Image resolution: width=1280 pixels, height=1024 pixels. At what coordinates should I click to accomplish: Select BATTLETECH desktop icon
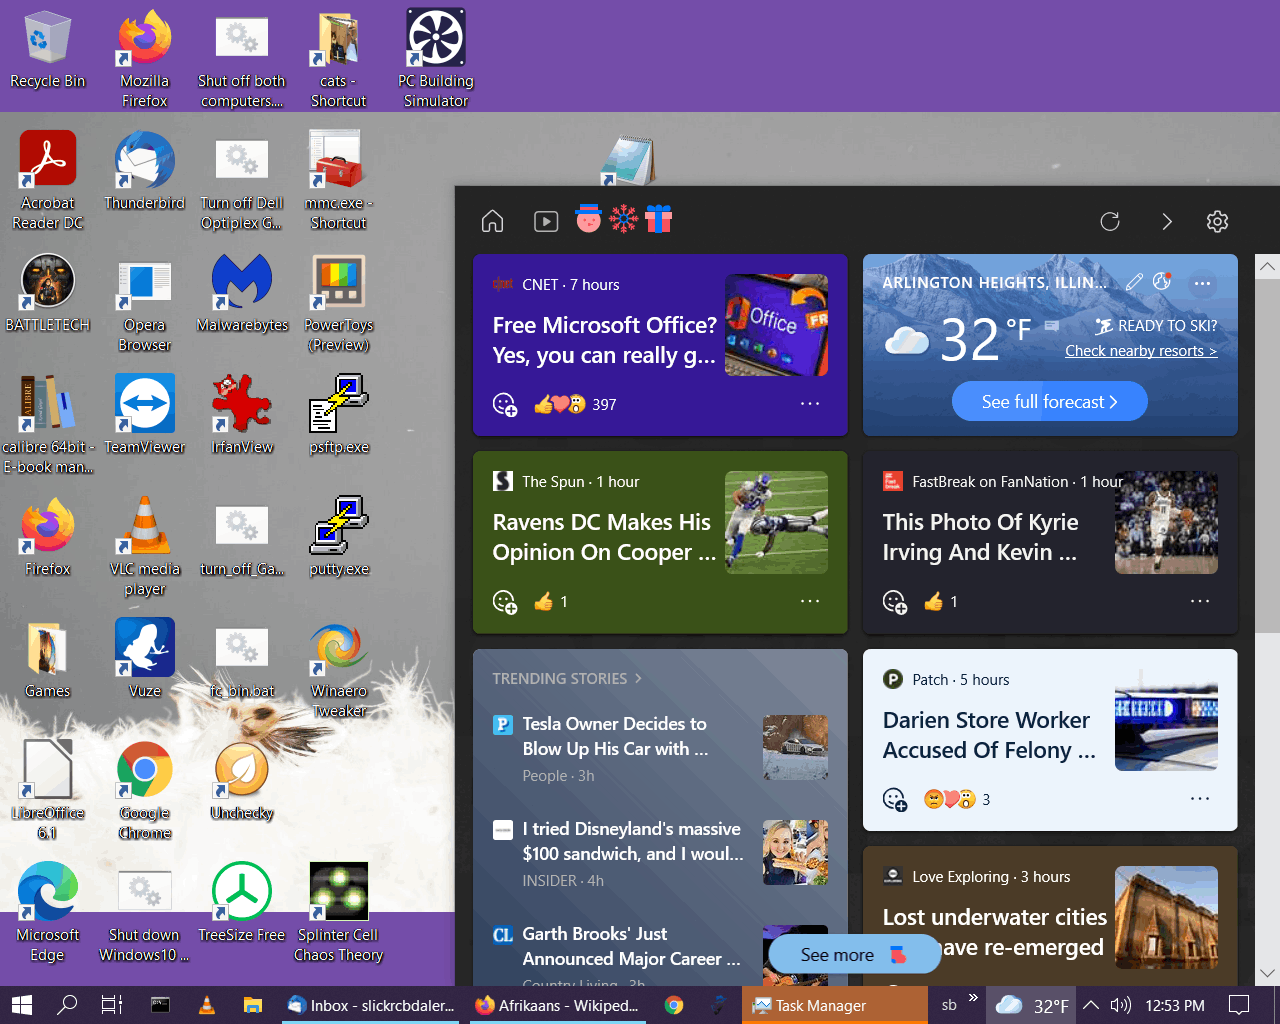point(47,294)
